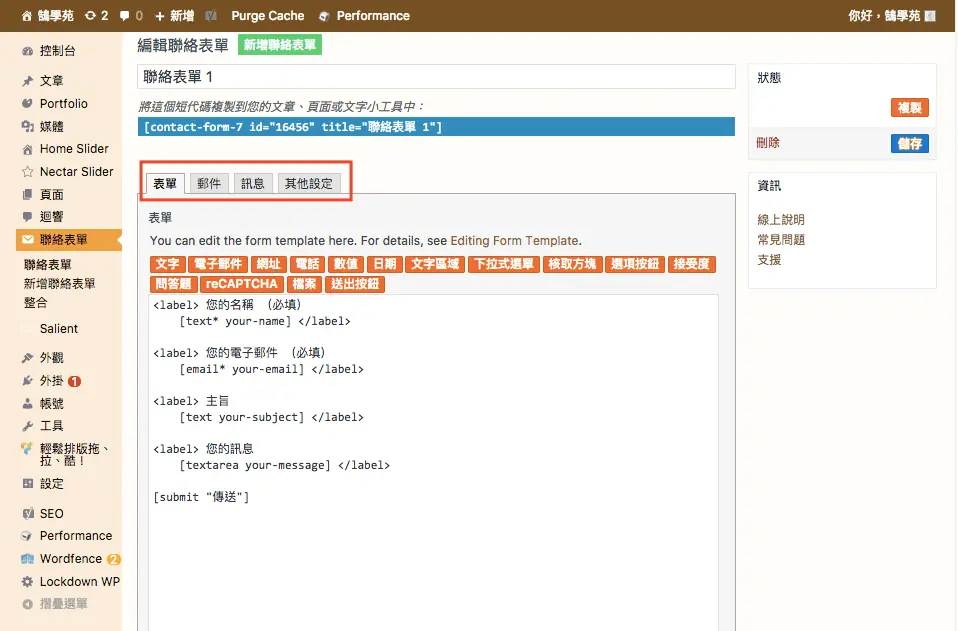
Task: Click the plus icon for 新增
Action: point(160,16)
